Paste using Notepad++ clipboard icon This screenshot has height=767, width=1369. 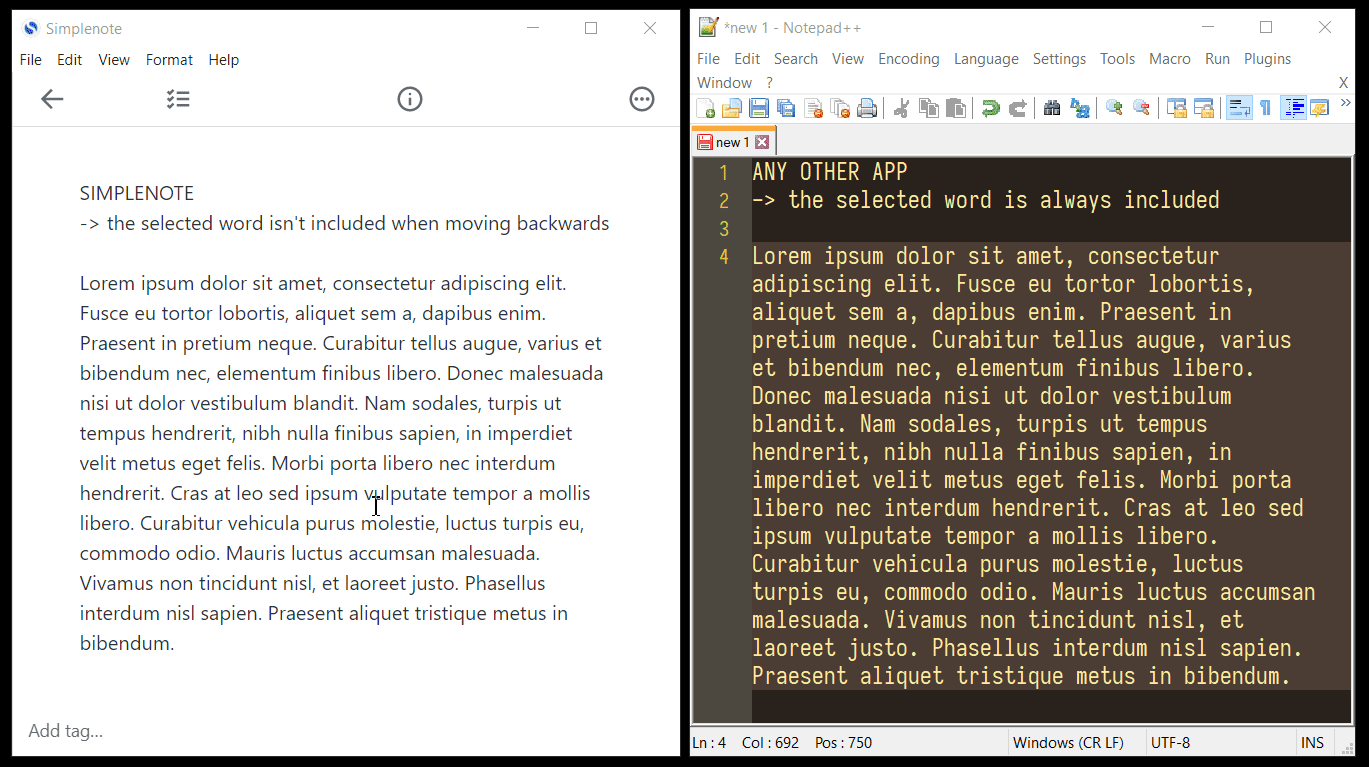pyautogui.click(x=955, y=108)
